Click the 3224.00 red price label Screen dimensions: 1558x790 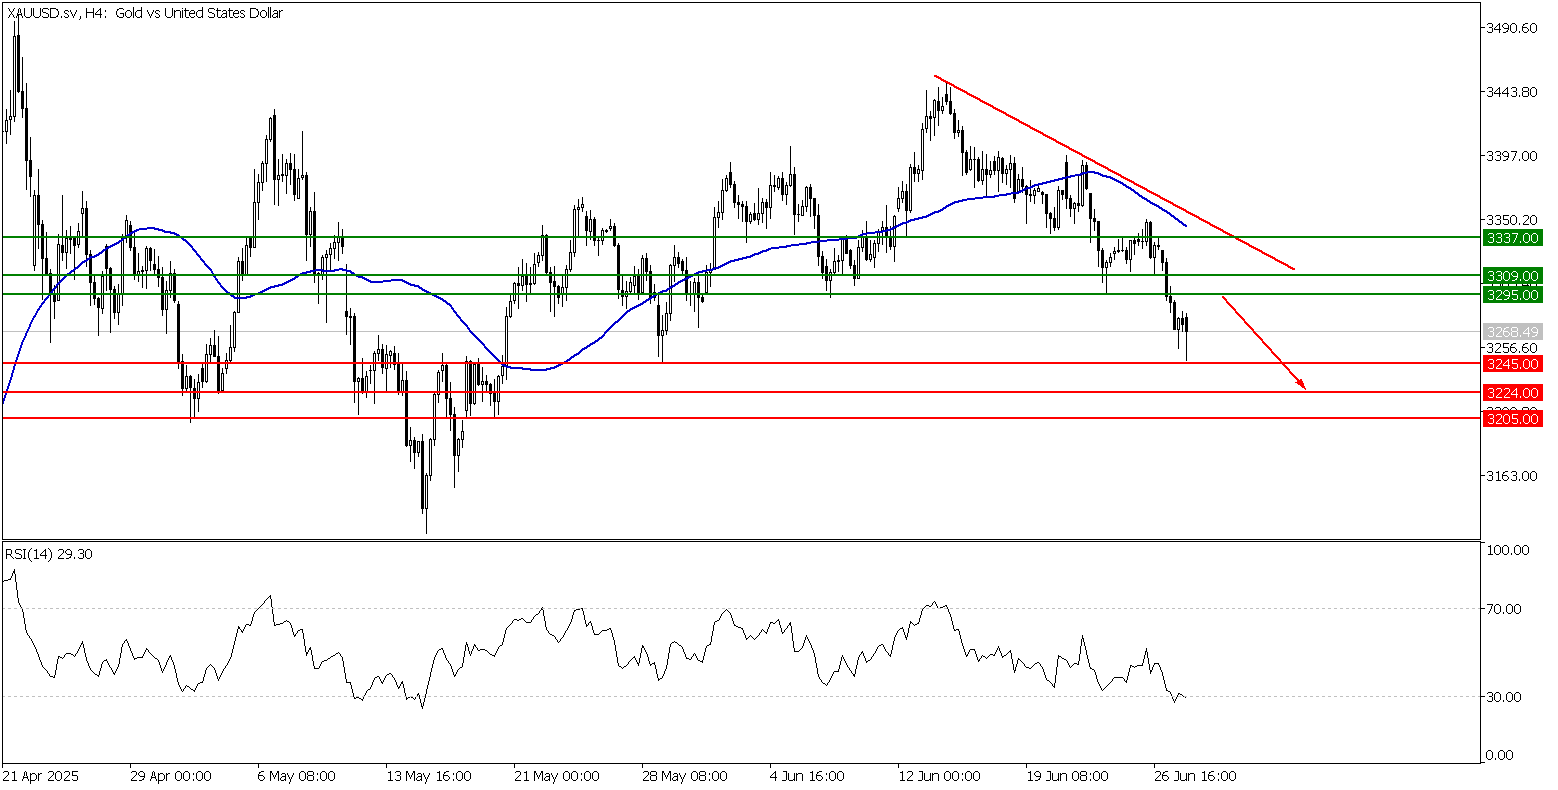1513,393
